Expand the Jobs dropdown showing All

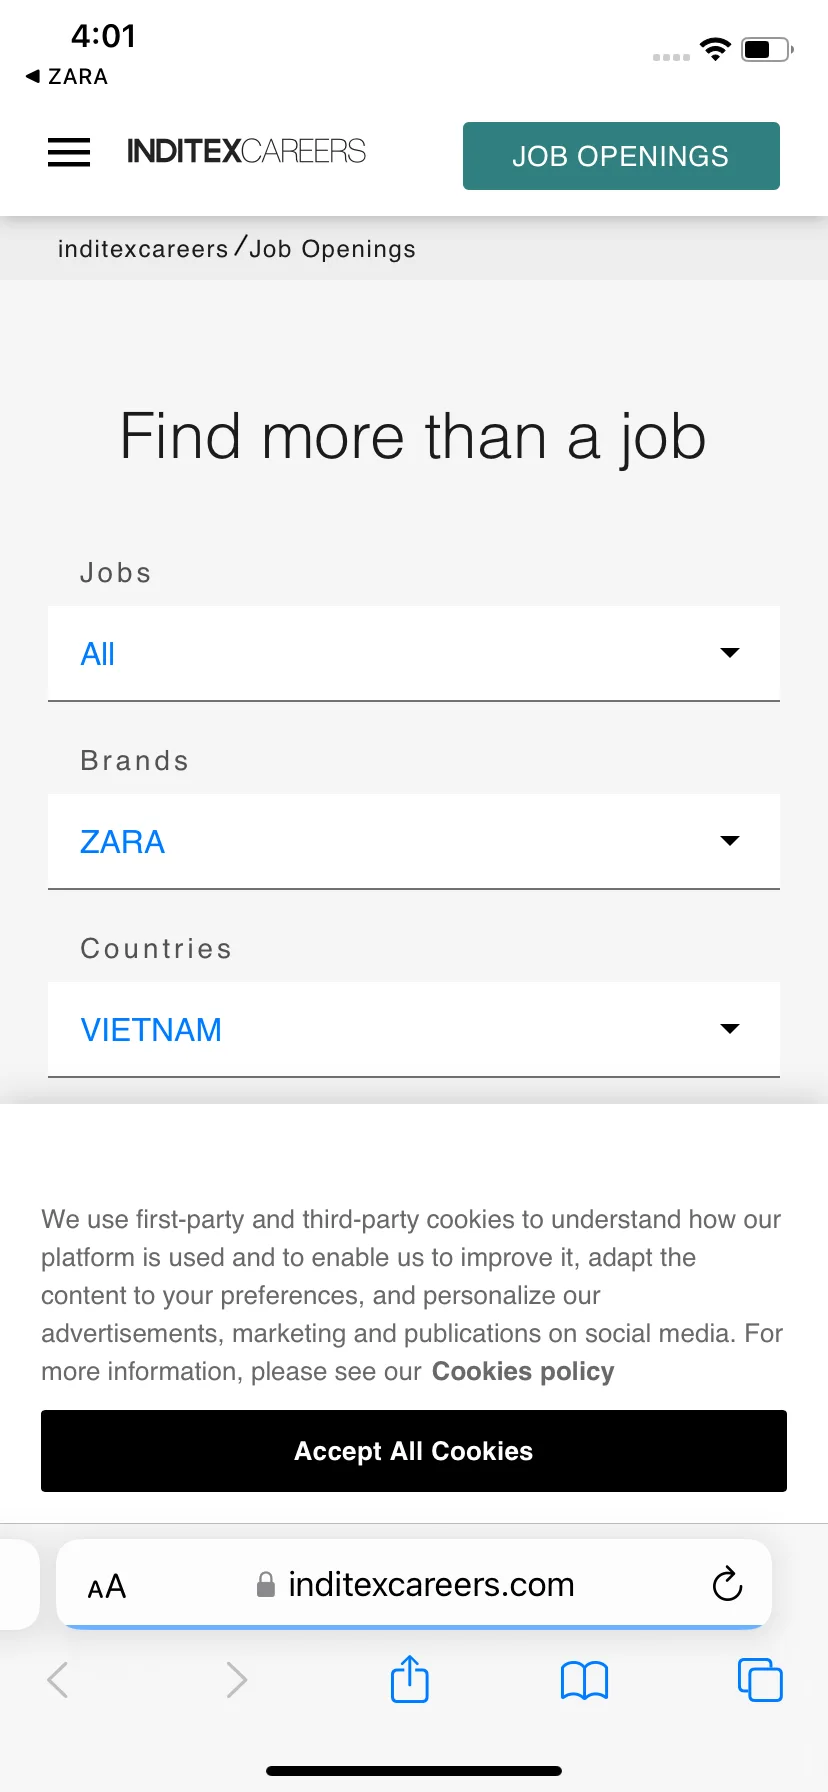pos(414,654)
